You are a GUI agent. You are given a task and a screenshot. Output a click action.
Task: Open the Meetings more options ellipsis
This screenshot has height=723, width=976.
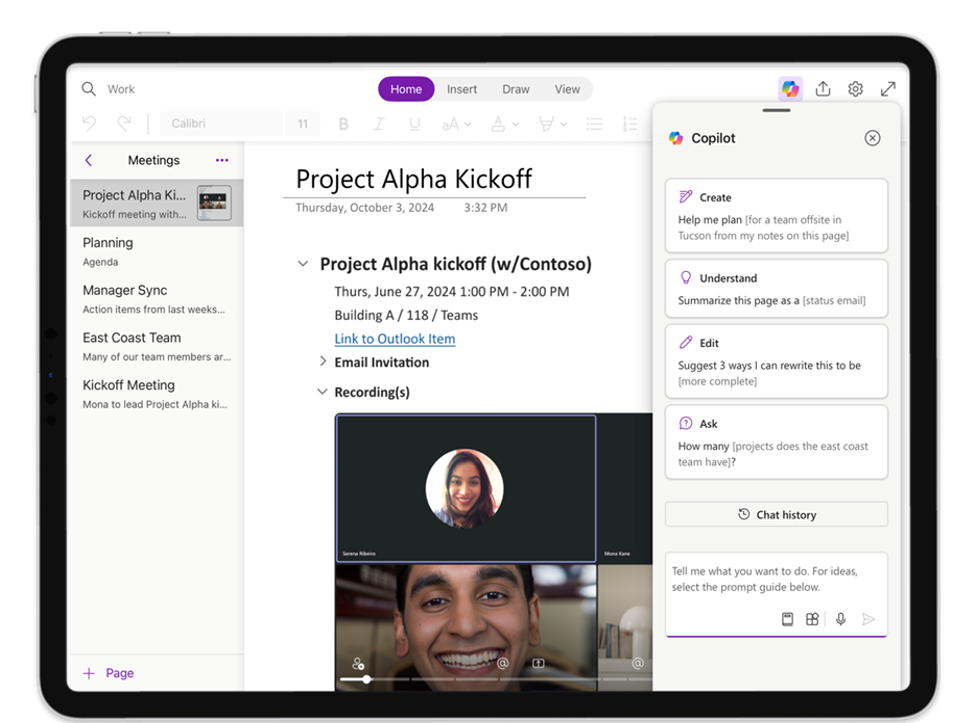(222, 160)
